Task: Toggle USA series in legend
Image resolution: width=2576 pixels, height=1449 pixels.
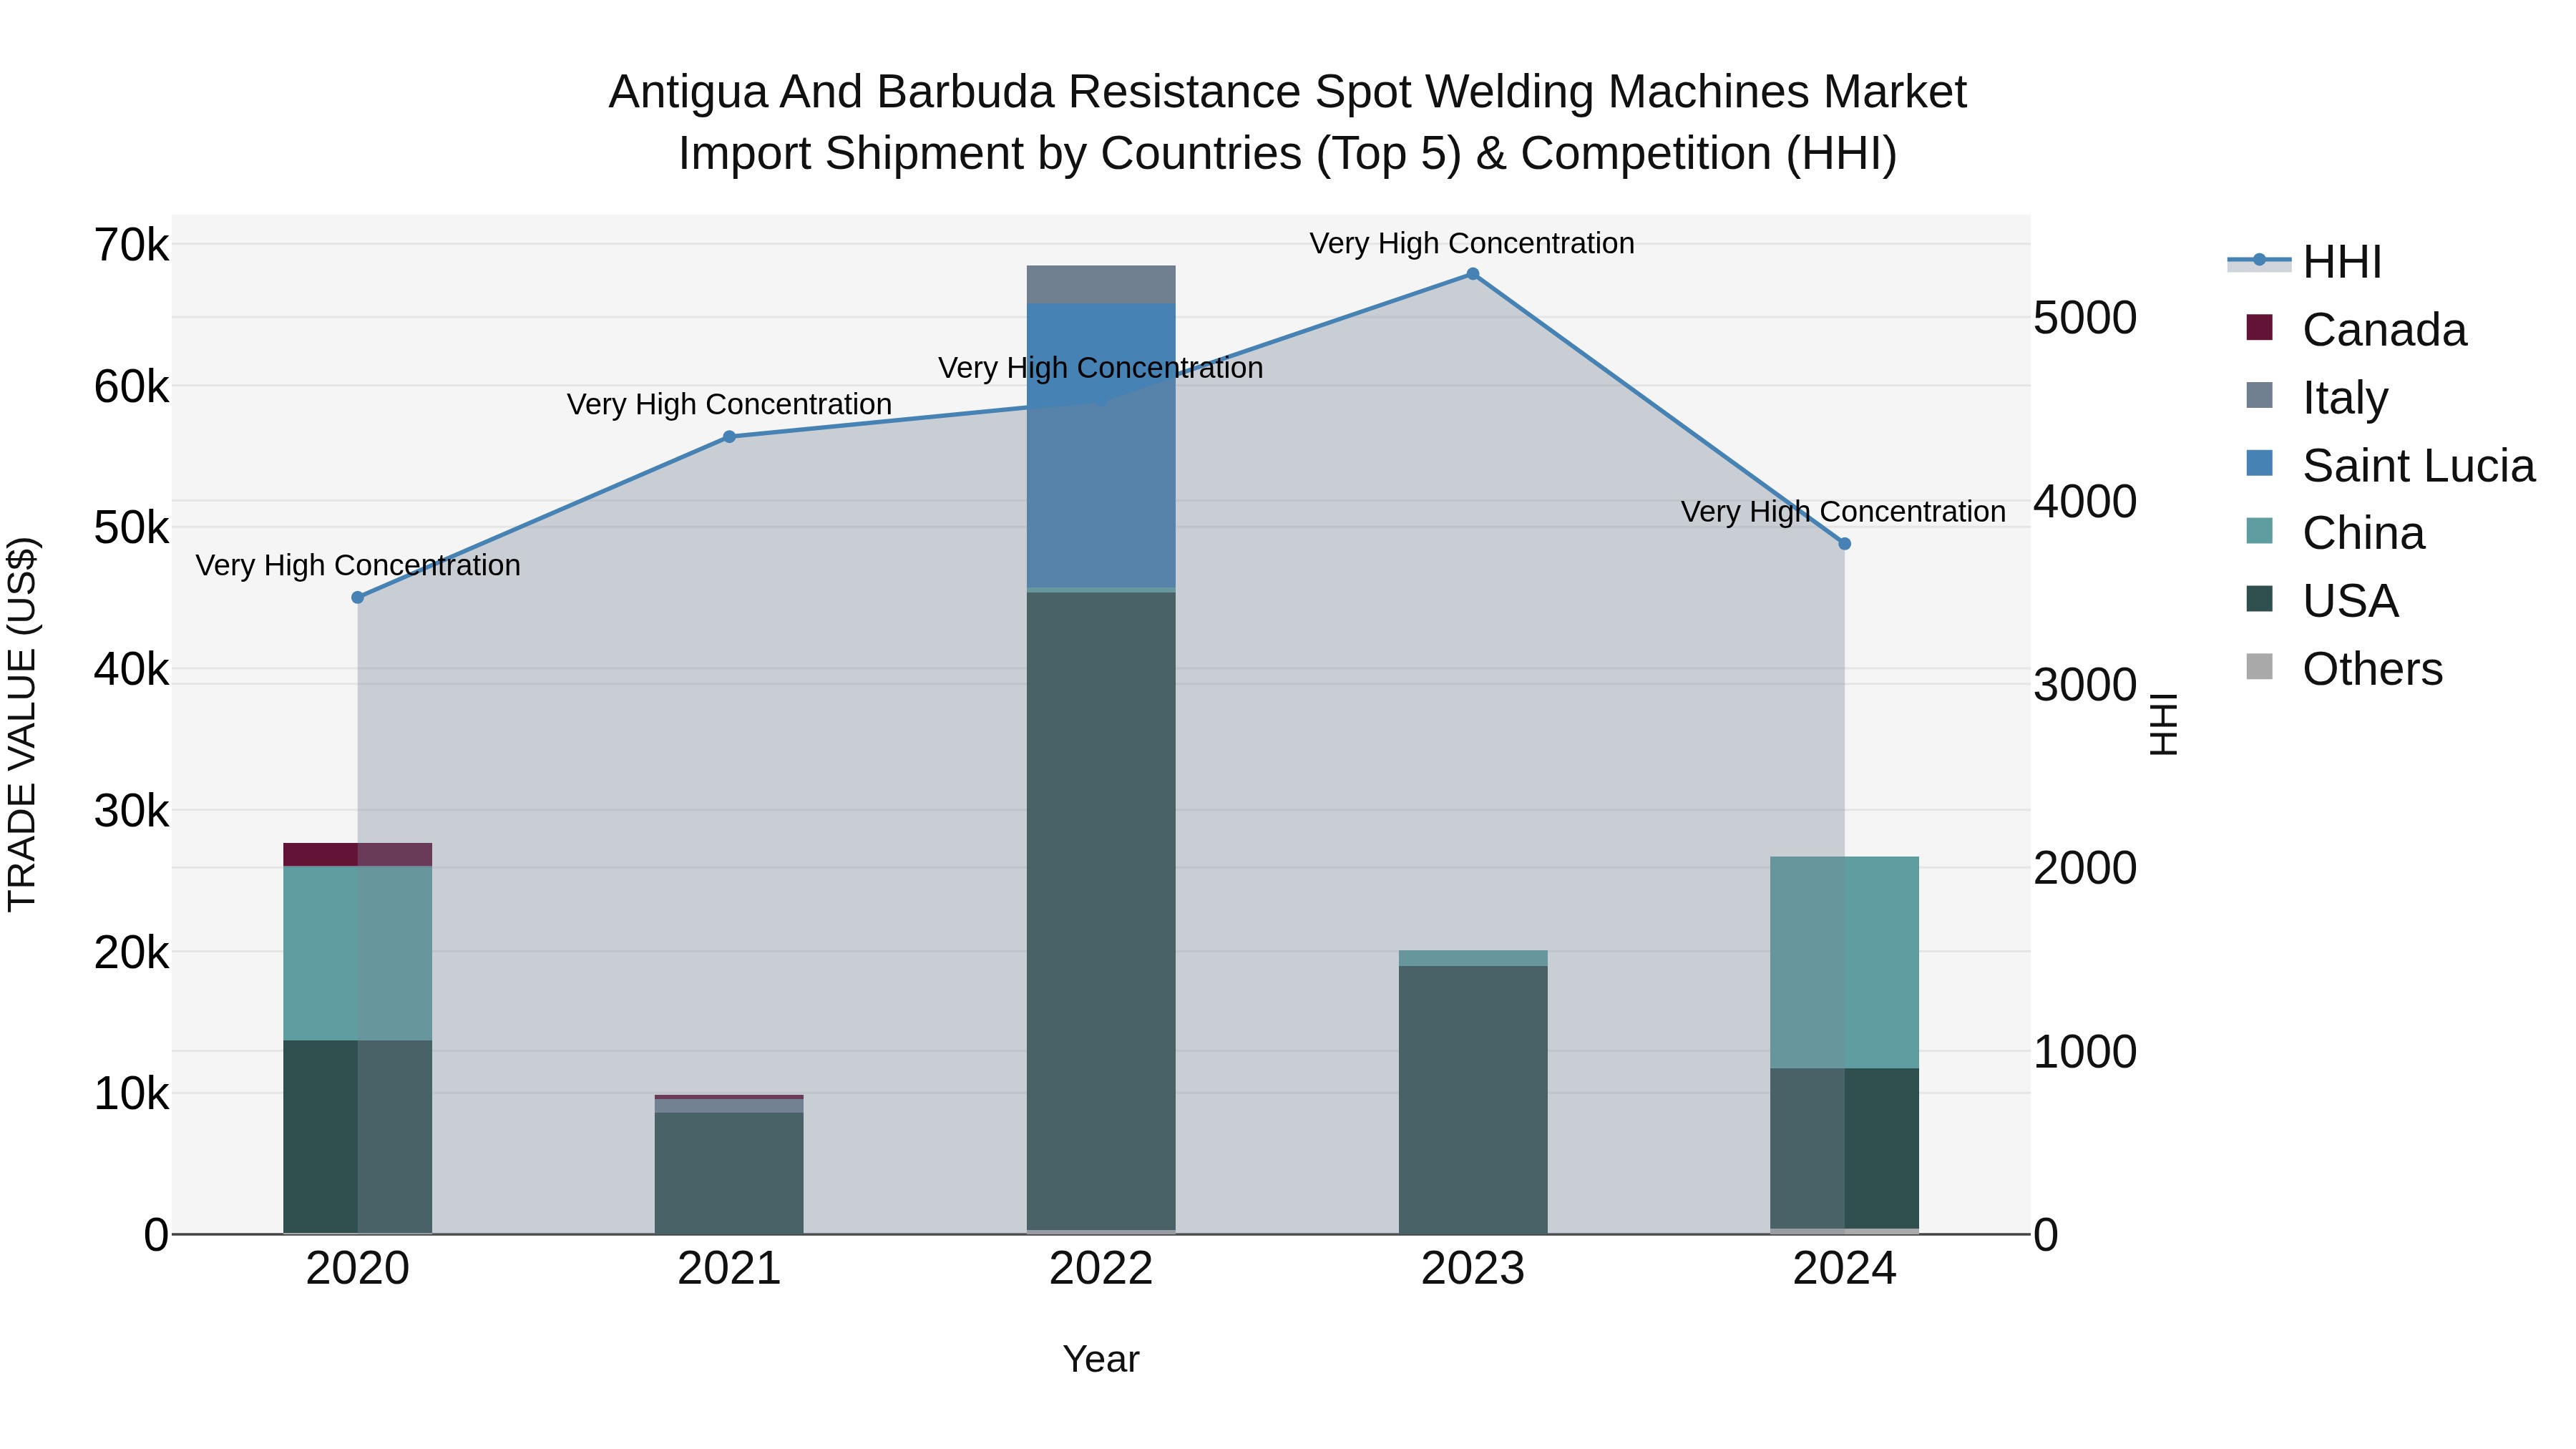Action: pyautogui.click(x=2321, y=601)
